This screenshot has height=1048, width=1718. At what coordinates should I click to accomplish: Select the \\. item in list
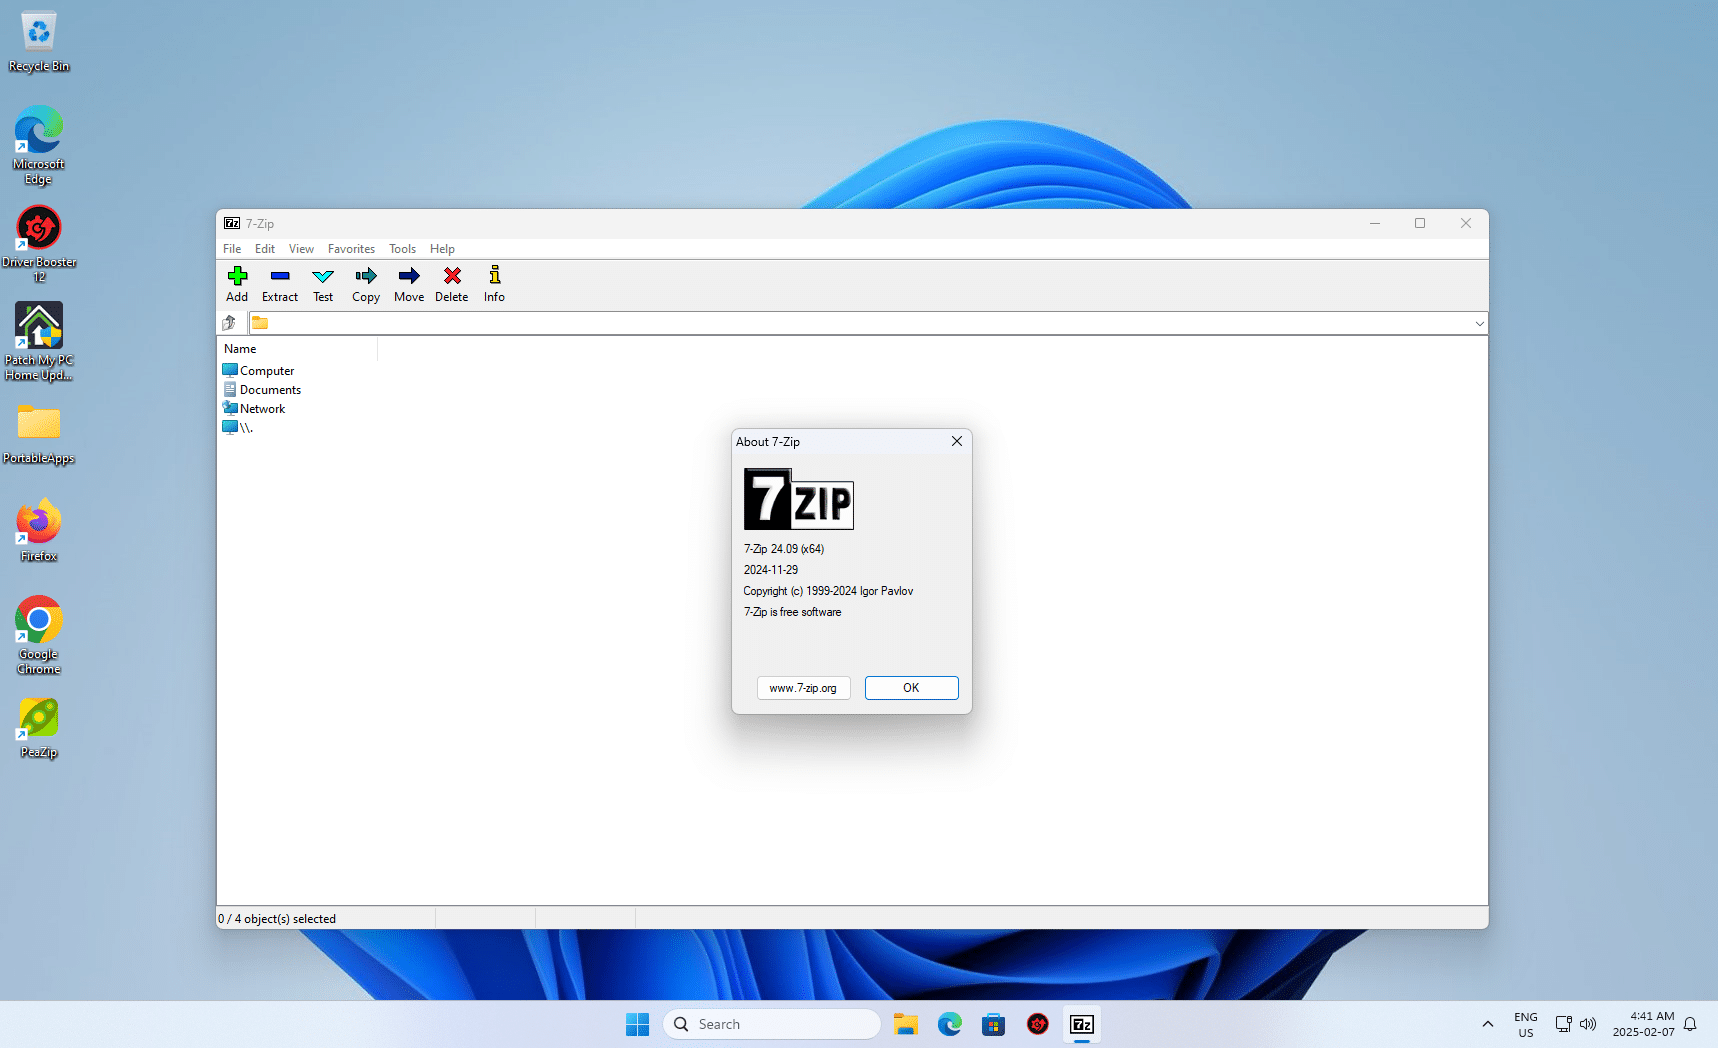238,428
